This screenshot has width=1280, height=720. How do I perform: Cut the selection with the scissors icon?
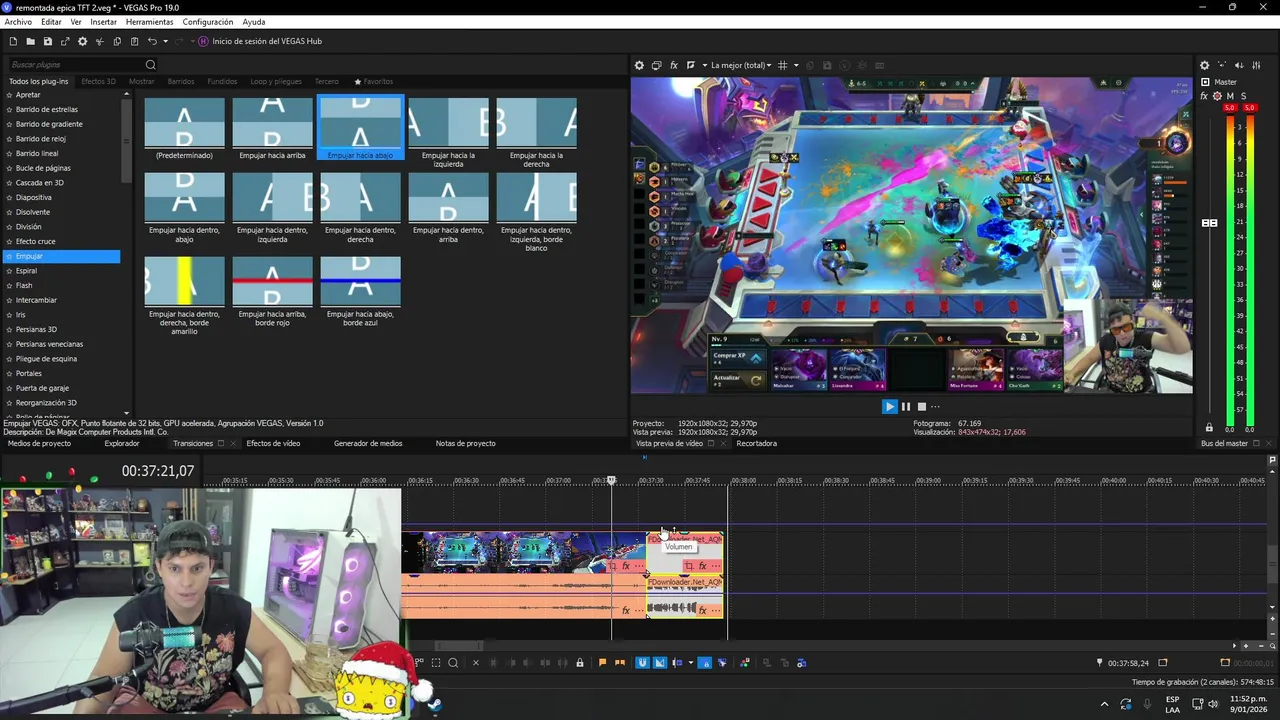tap(99, 41)
